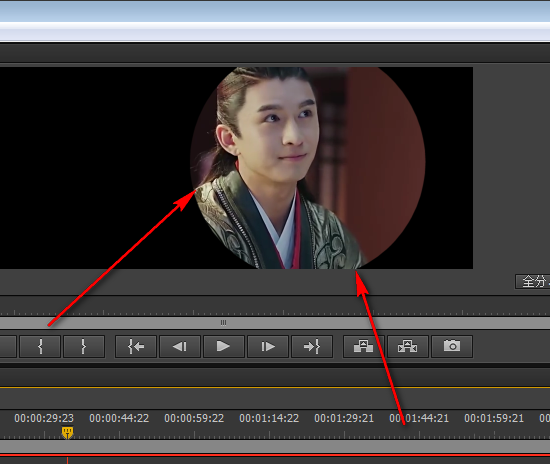Click the timeline horizontal zoom scrollbar
Screen dimensions: 550x464
[x=275, y=446]
